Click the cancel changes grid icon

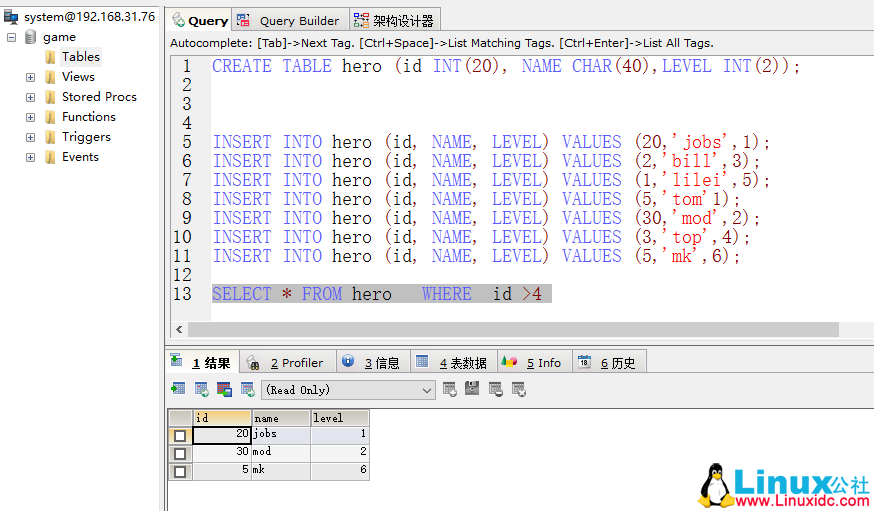coord(518,389)
